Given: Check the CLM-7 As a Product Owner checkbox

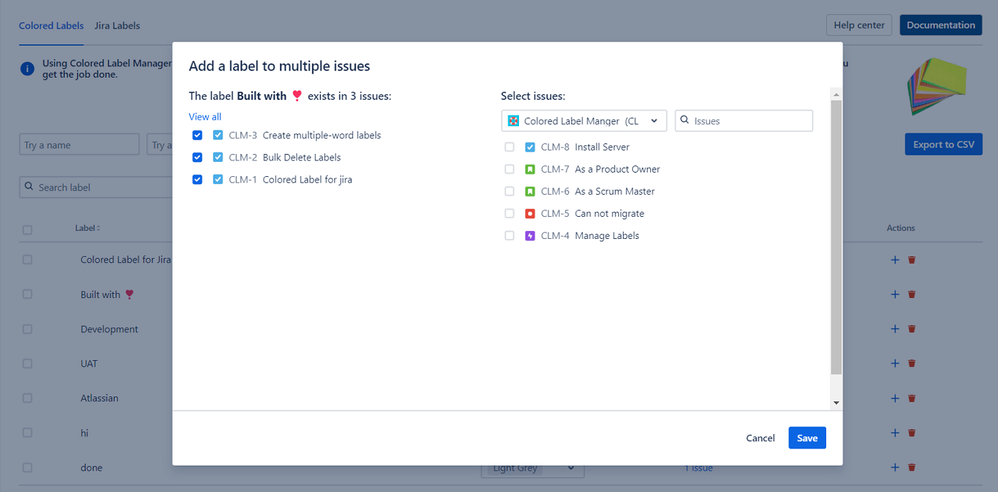Looking at the screenshot, I should (x=509, y=169).
